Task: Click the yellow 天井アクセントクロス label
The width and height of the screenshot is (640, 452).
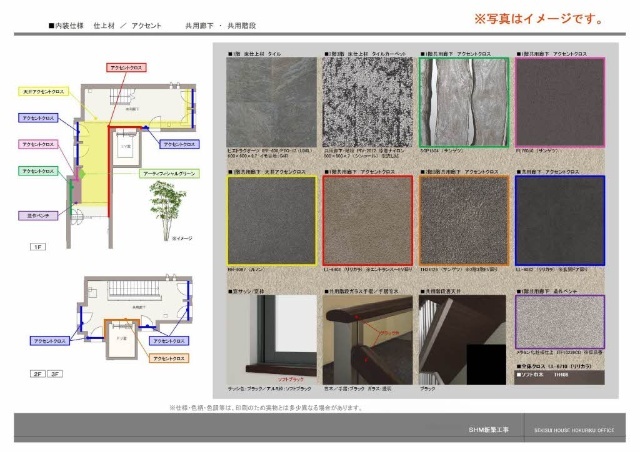Action: (43, 91)
